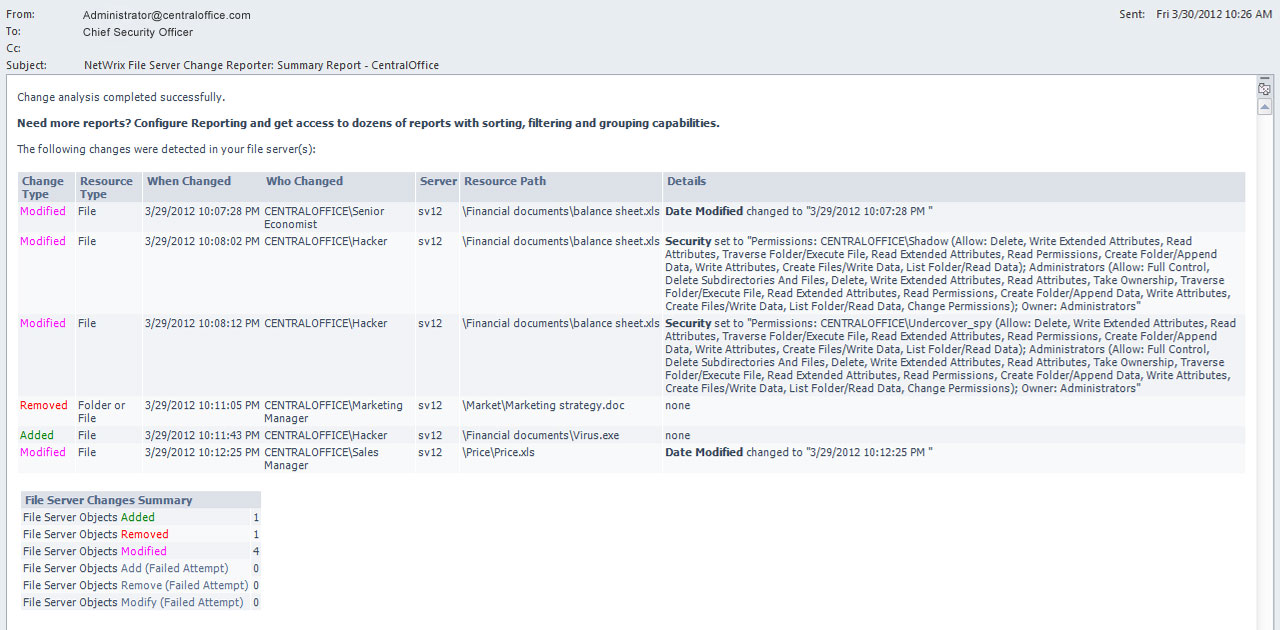1280x630 pixels.
Task: Click timestamp 3/29/2012 10:07:28 PM in When Changed
Action: [202, 211]
